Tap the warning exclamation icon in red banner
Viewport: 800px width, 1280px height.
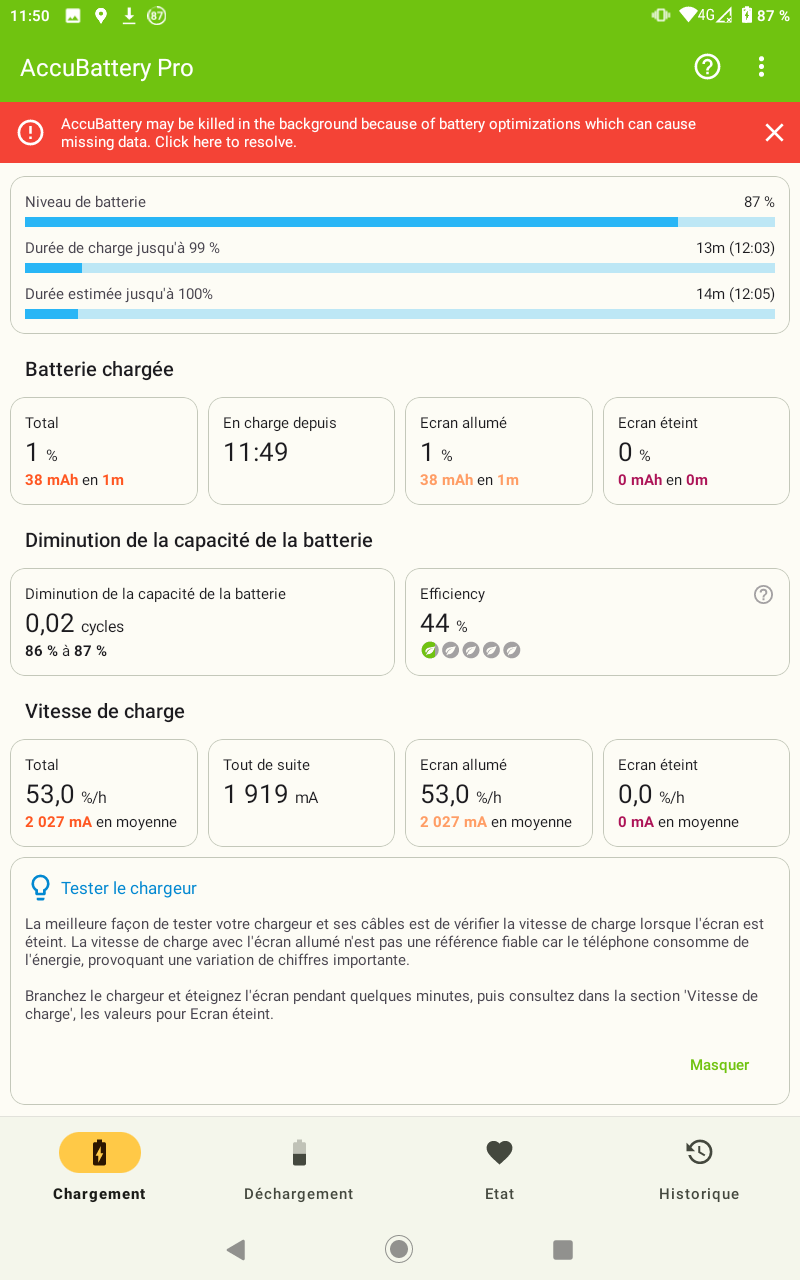(x=31, y=132)
